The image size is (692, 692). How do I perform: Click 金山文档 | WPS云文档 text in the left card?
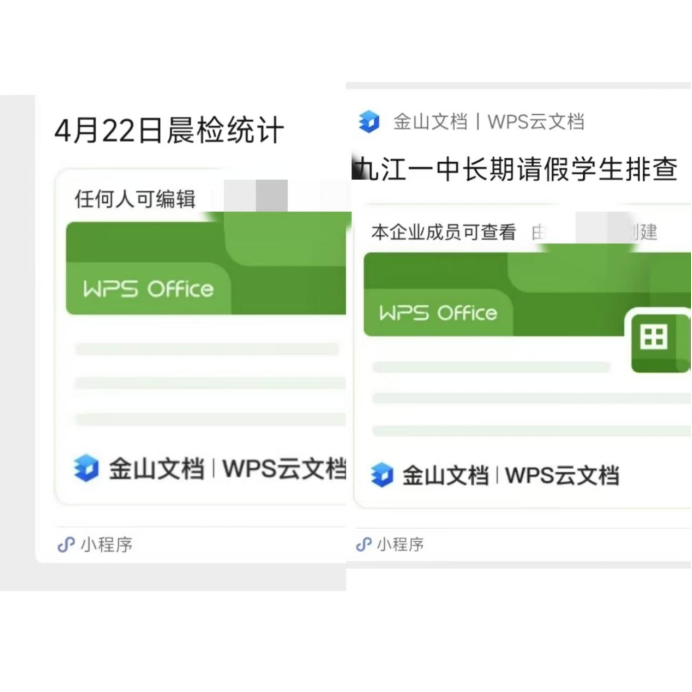(228, 468)
